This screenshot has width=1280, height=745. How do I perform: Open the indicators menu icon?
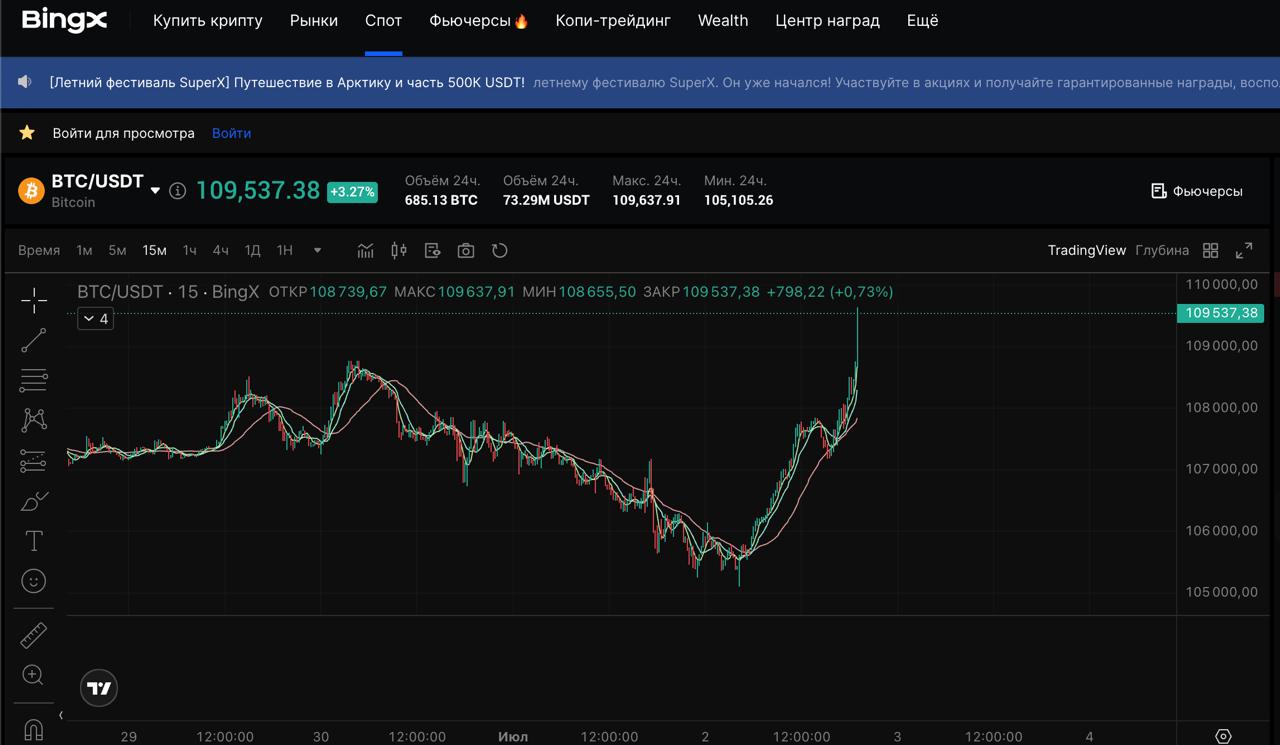pos(366,250)
